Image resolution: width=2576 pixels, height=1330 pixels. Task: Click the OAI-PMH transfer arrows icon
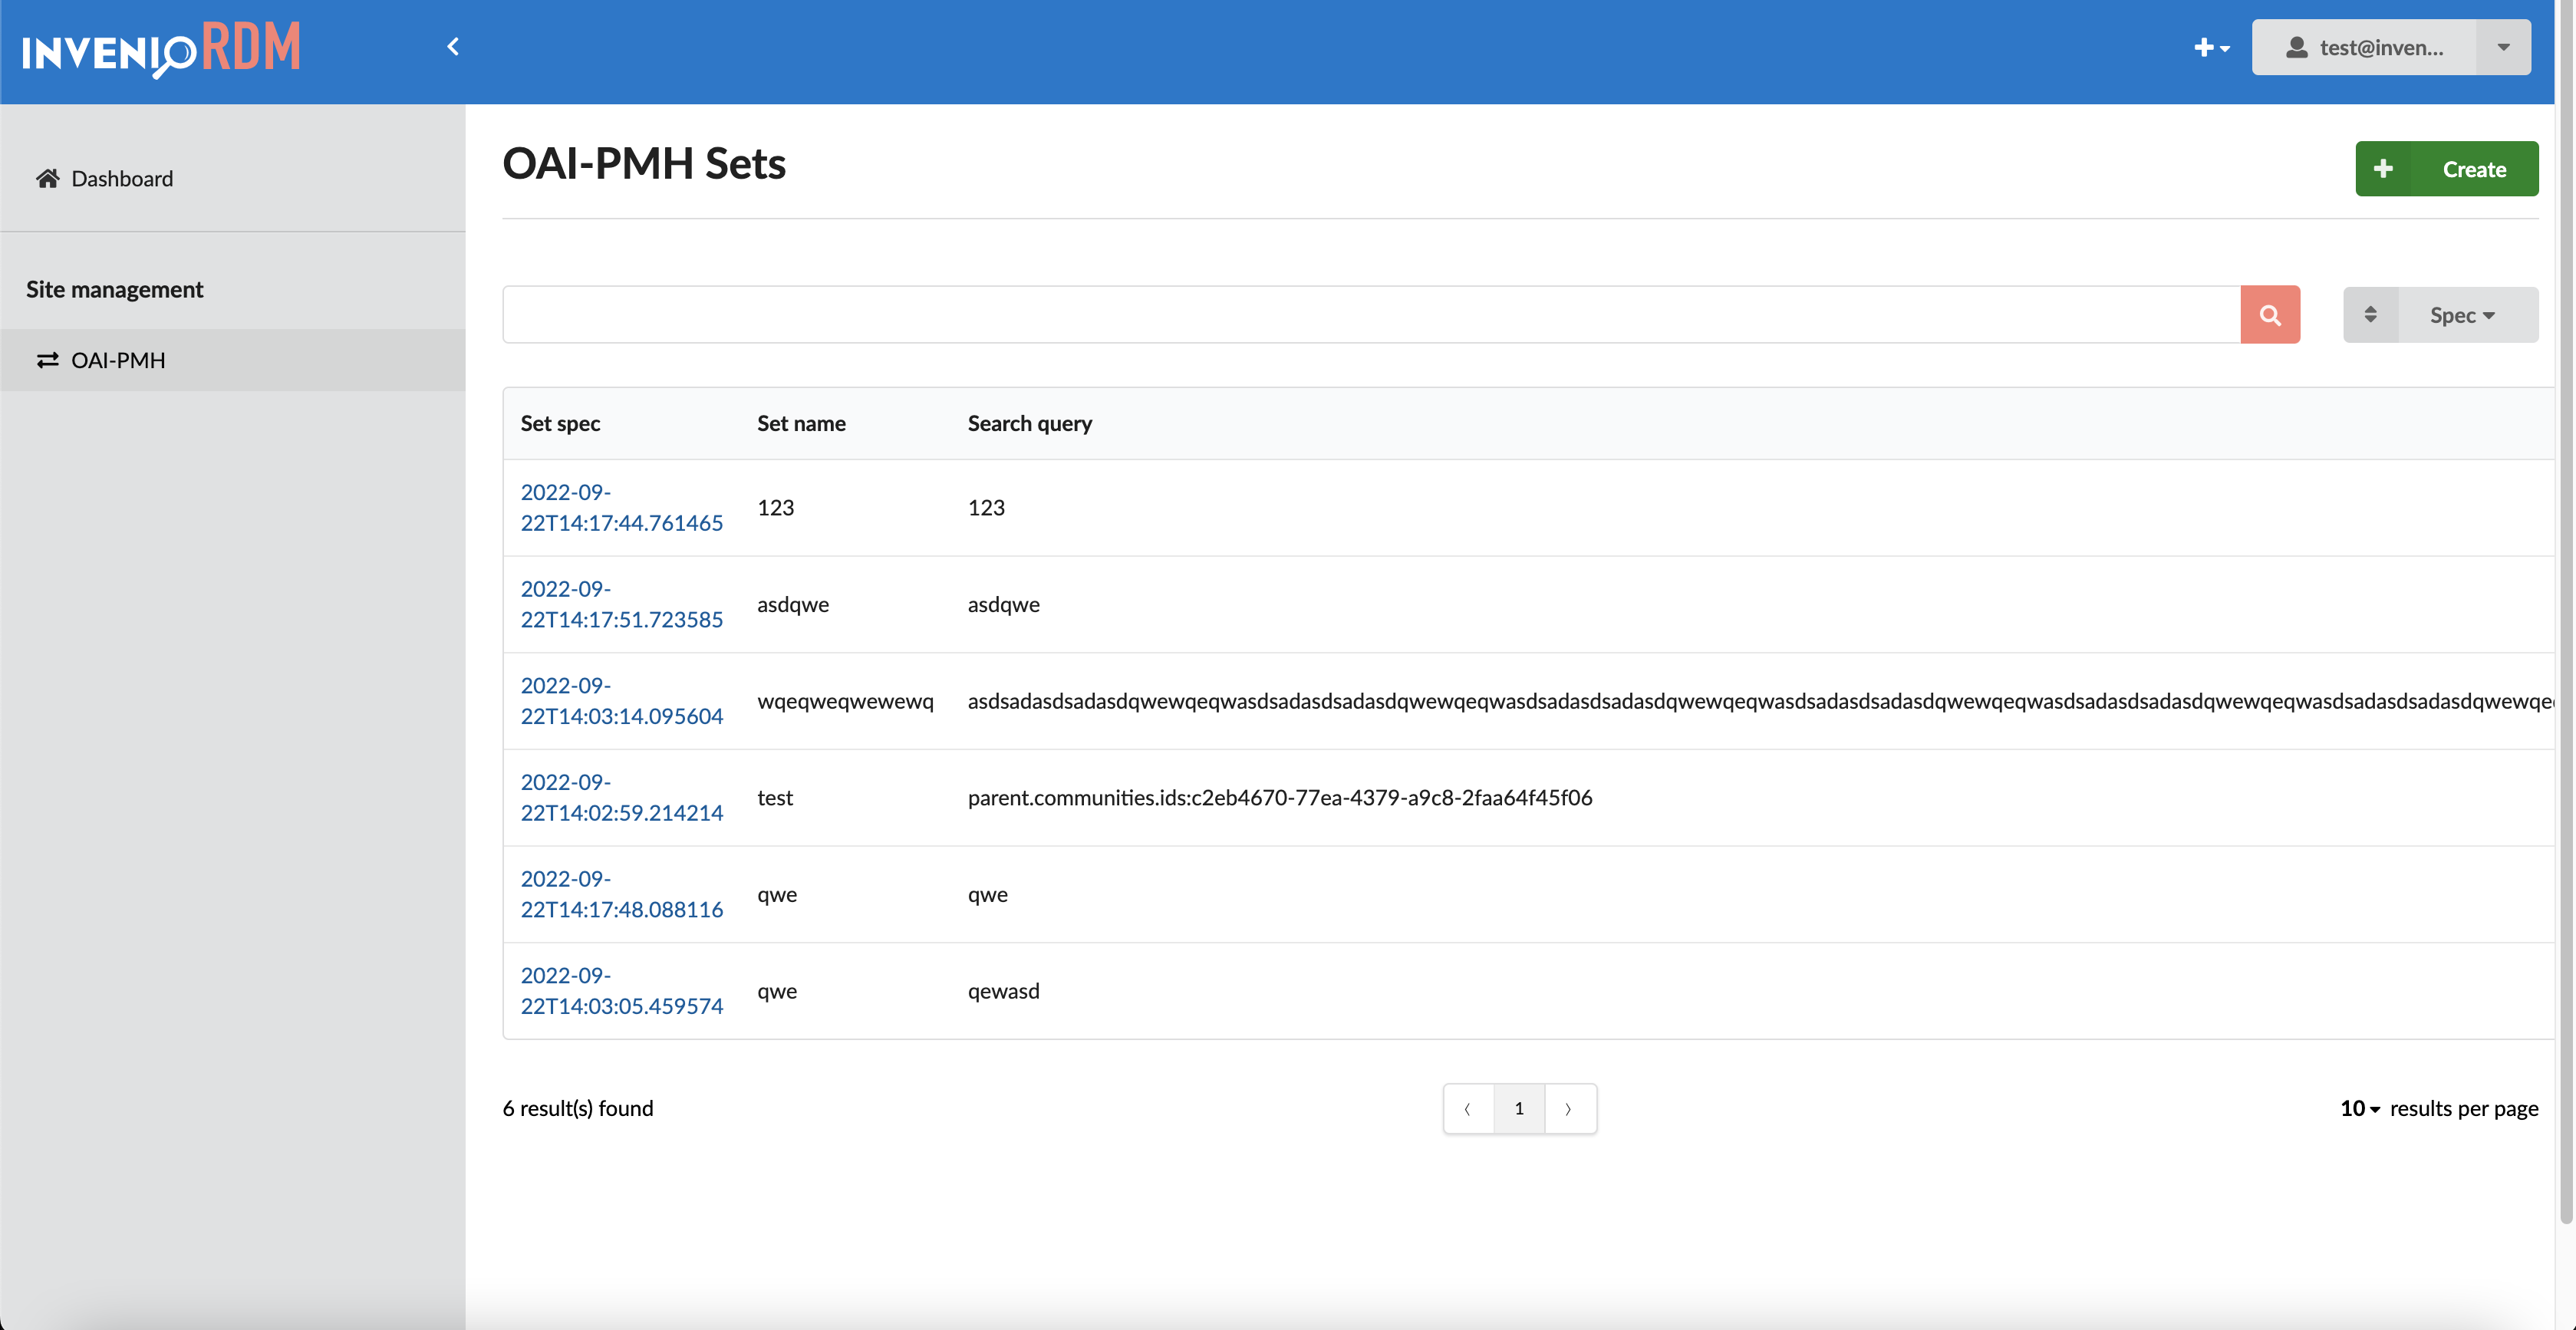tap(46, 360)
